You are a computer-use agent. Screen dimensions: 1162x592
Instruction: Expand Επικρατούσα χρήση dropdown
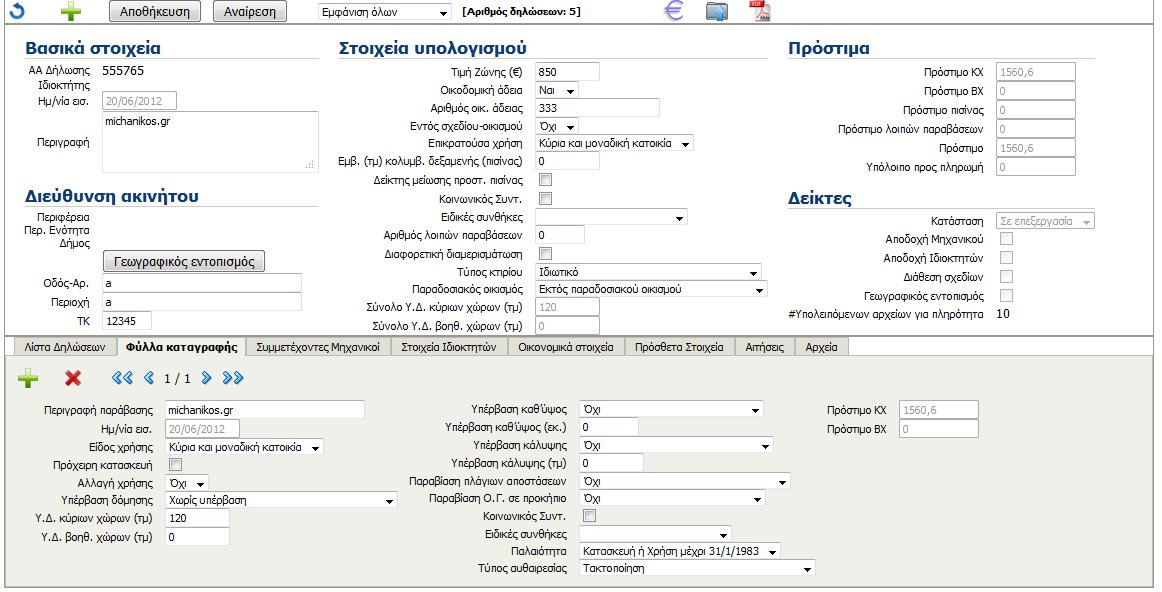click(614, 144)
